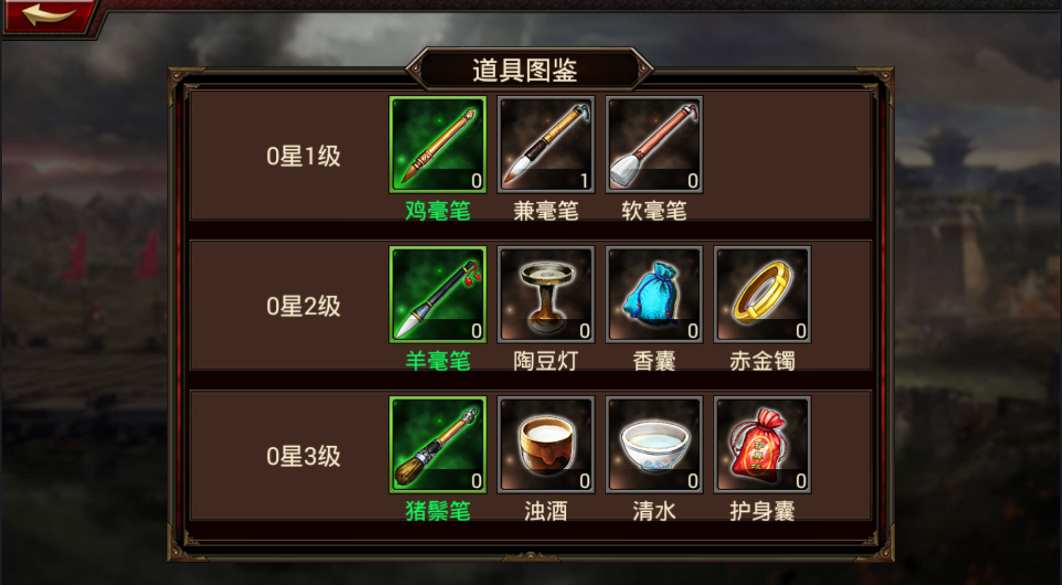This screenshot has width=1062, height=585.
Task: Select the 羊毫笔 brush icon
Action: 438,295
